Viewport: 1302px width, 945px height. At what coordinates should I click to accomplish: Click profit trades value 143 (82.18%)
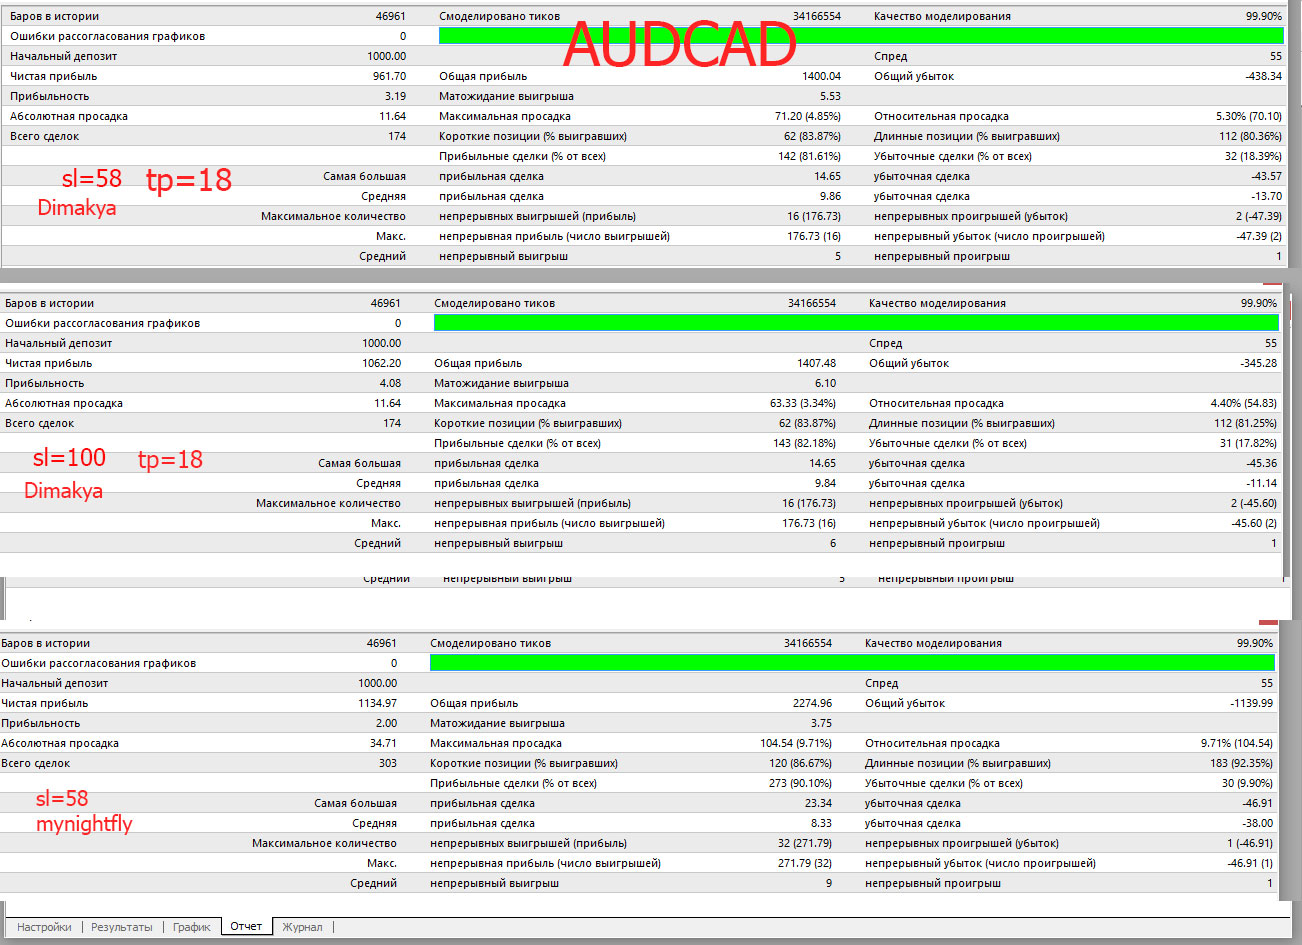(x=804, y=443)
